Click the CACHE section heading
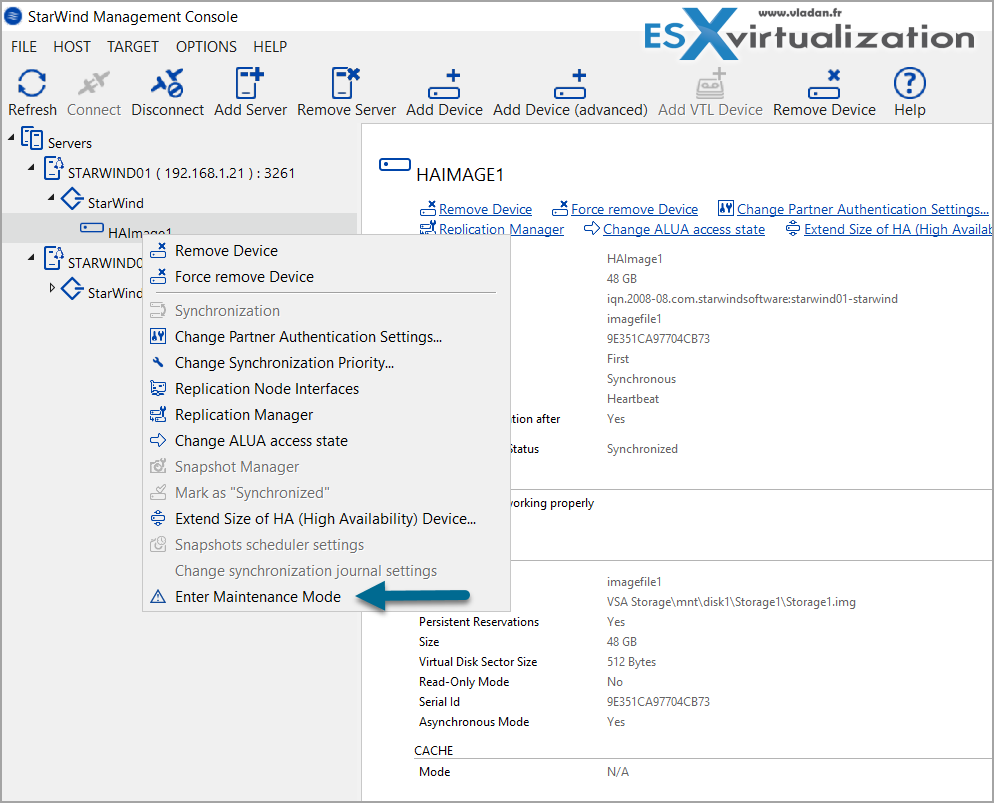The height and width of the screenshot is (803, 994). coord(434,750)
